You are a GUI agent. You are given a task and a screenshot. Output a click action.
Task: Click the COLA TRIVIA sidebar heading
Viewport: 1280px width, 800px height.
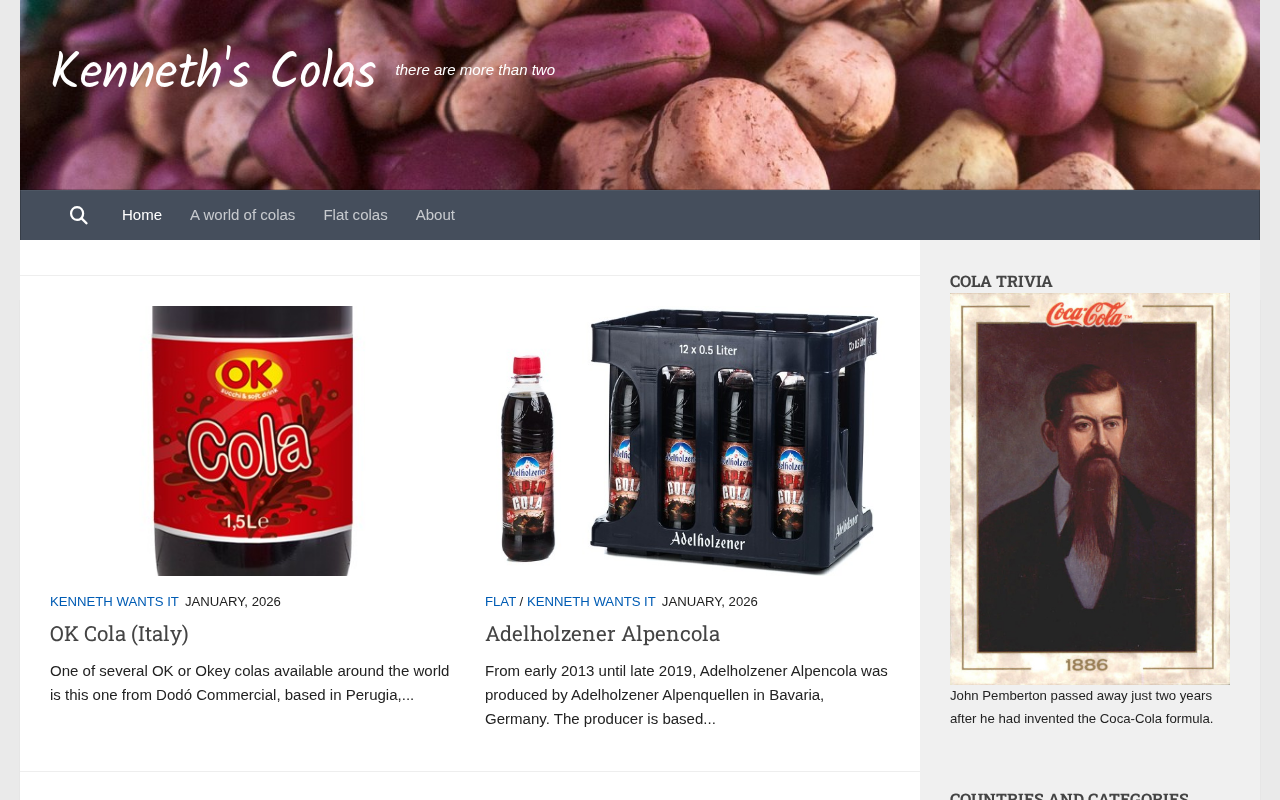point(1001,281)
